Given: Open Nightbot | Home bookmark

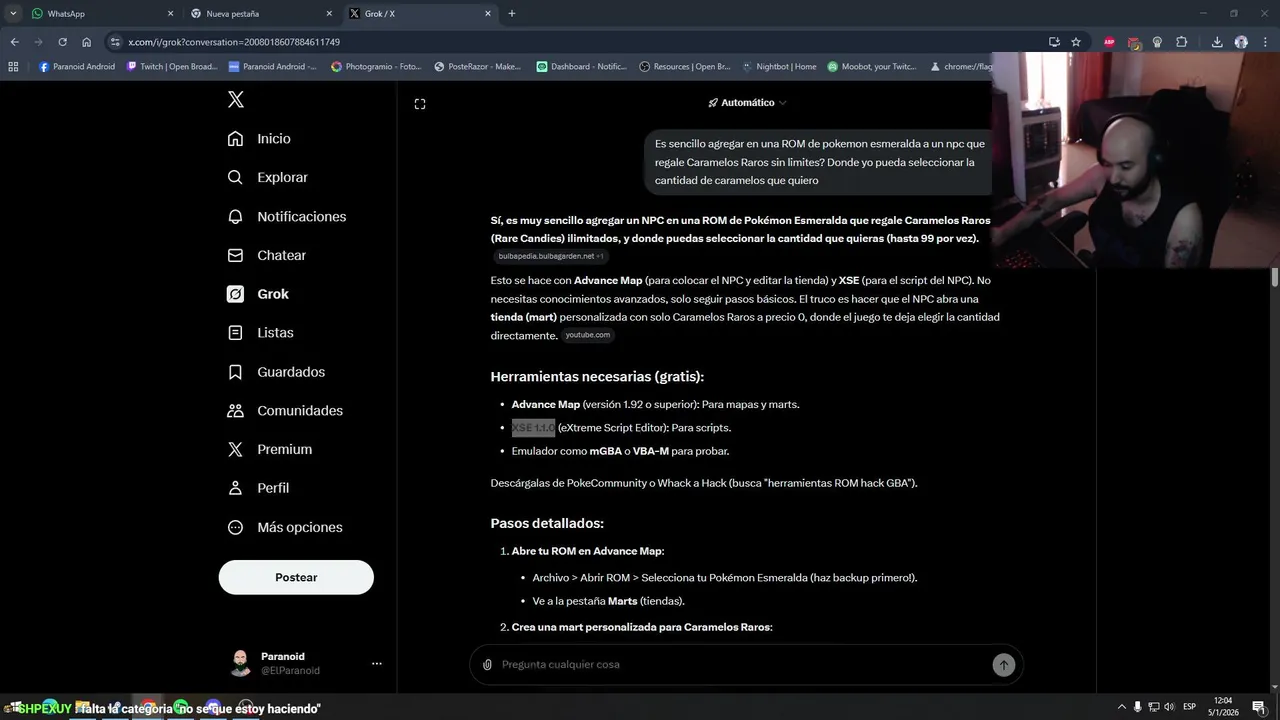Looking at the screenshot, I should pyautogui.click(x=779, y=67).
